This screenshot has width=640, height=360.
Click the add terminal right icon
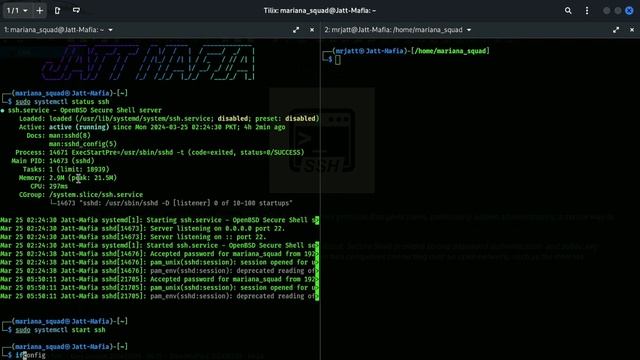(x=58, y=10)
